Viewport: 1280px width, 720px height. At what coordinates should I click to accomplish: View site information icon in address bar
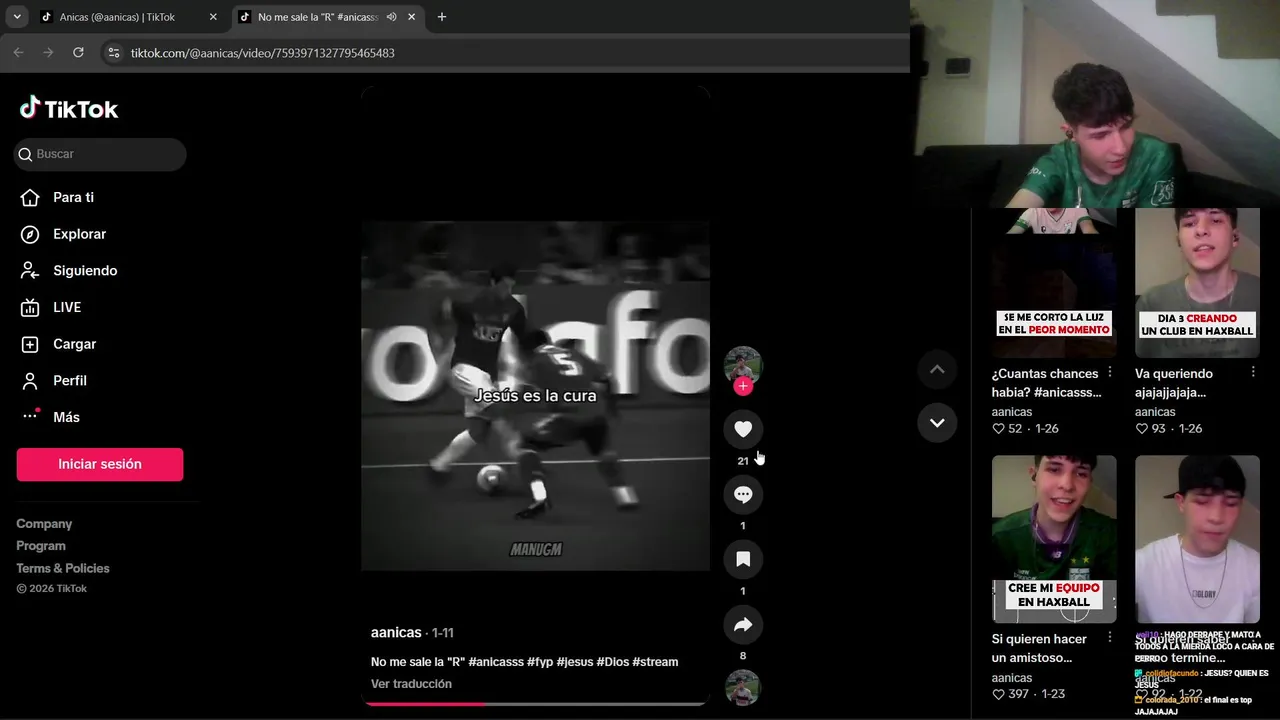pos(114,53)
